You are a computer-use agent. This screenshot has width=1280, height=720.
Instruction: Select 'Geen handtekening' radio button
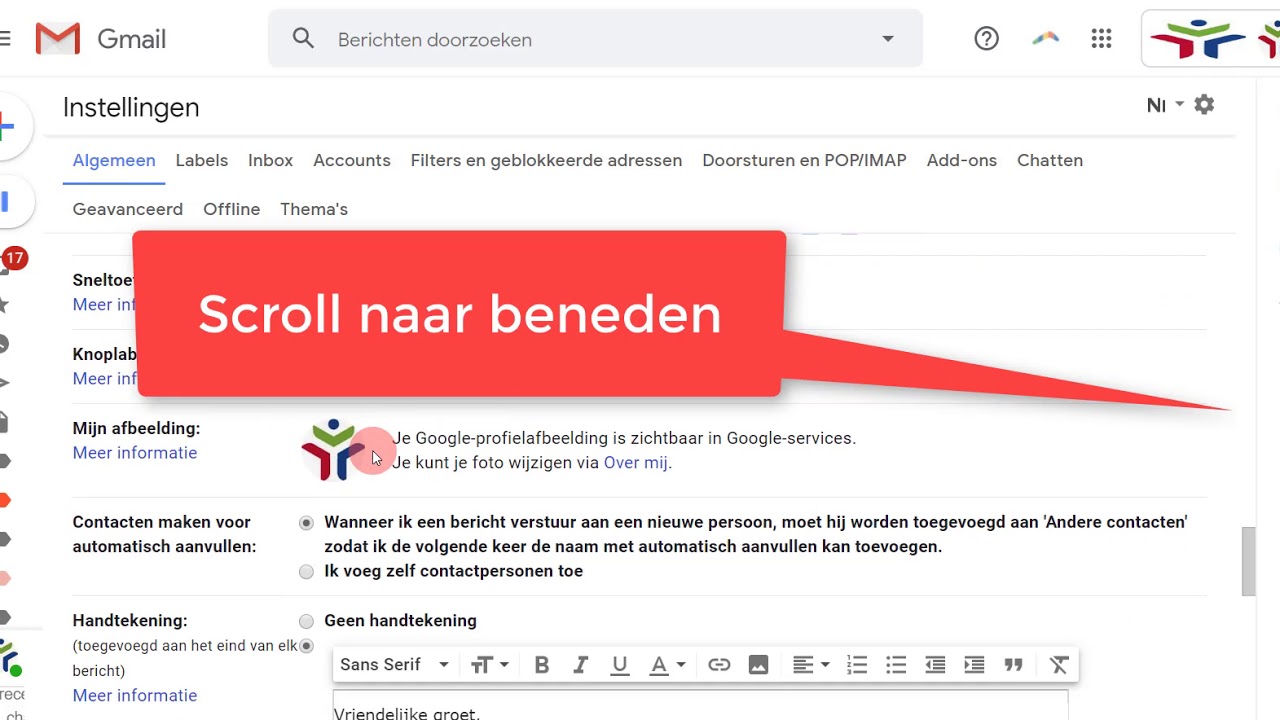pos(306,621)
